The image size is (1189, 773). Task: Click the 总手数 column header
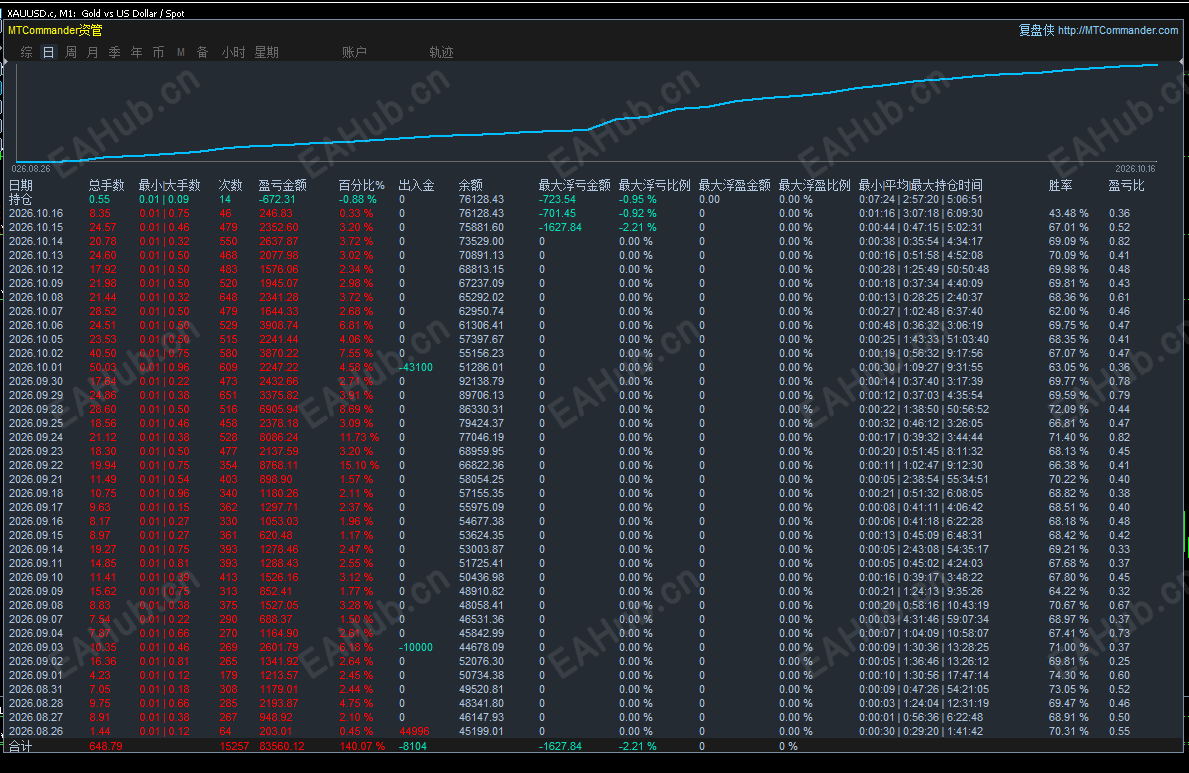[x=106, y=185]
